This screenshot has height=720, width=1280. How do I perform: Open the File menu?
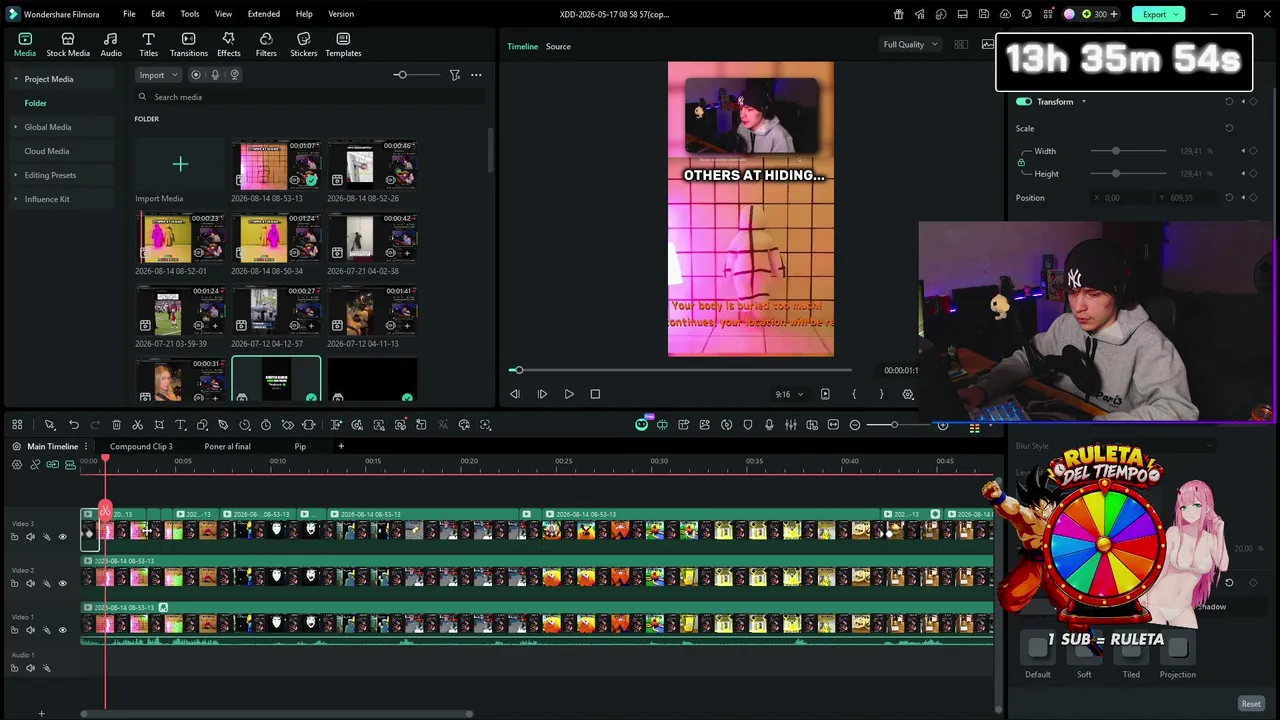coord(129,14)
